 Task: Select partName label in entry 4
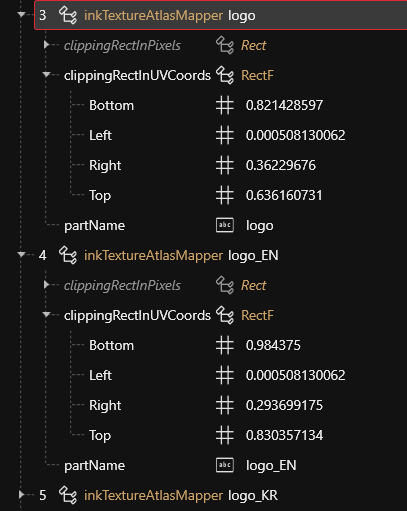[95, 466]
